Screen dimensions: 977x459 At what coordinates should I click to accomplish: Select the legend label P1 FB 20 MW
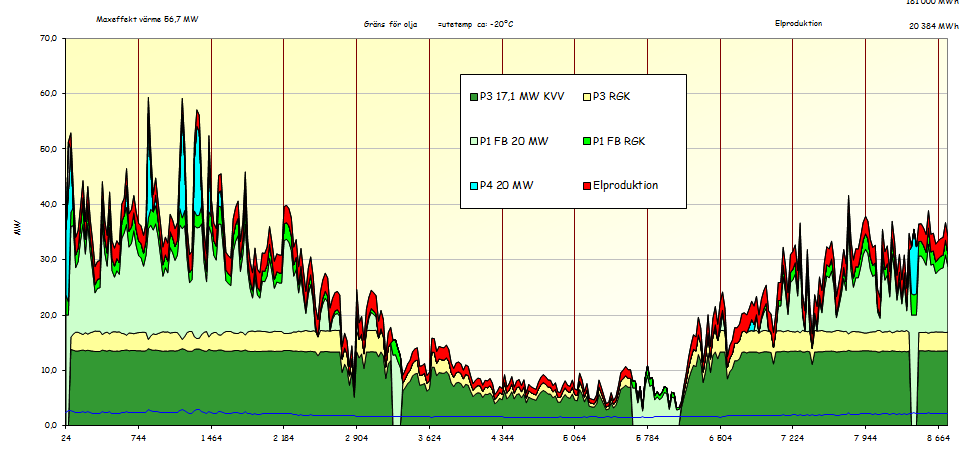click(x=514, y=141)
